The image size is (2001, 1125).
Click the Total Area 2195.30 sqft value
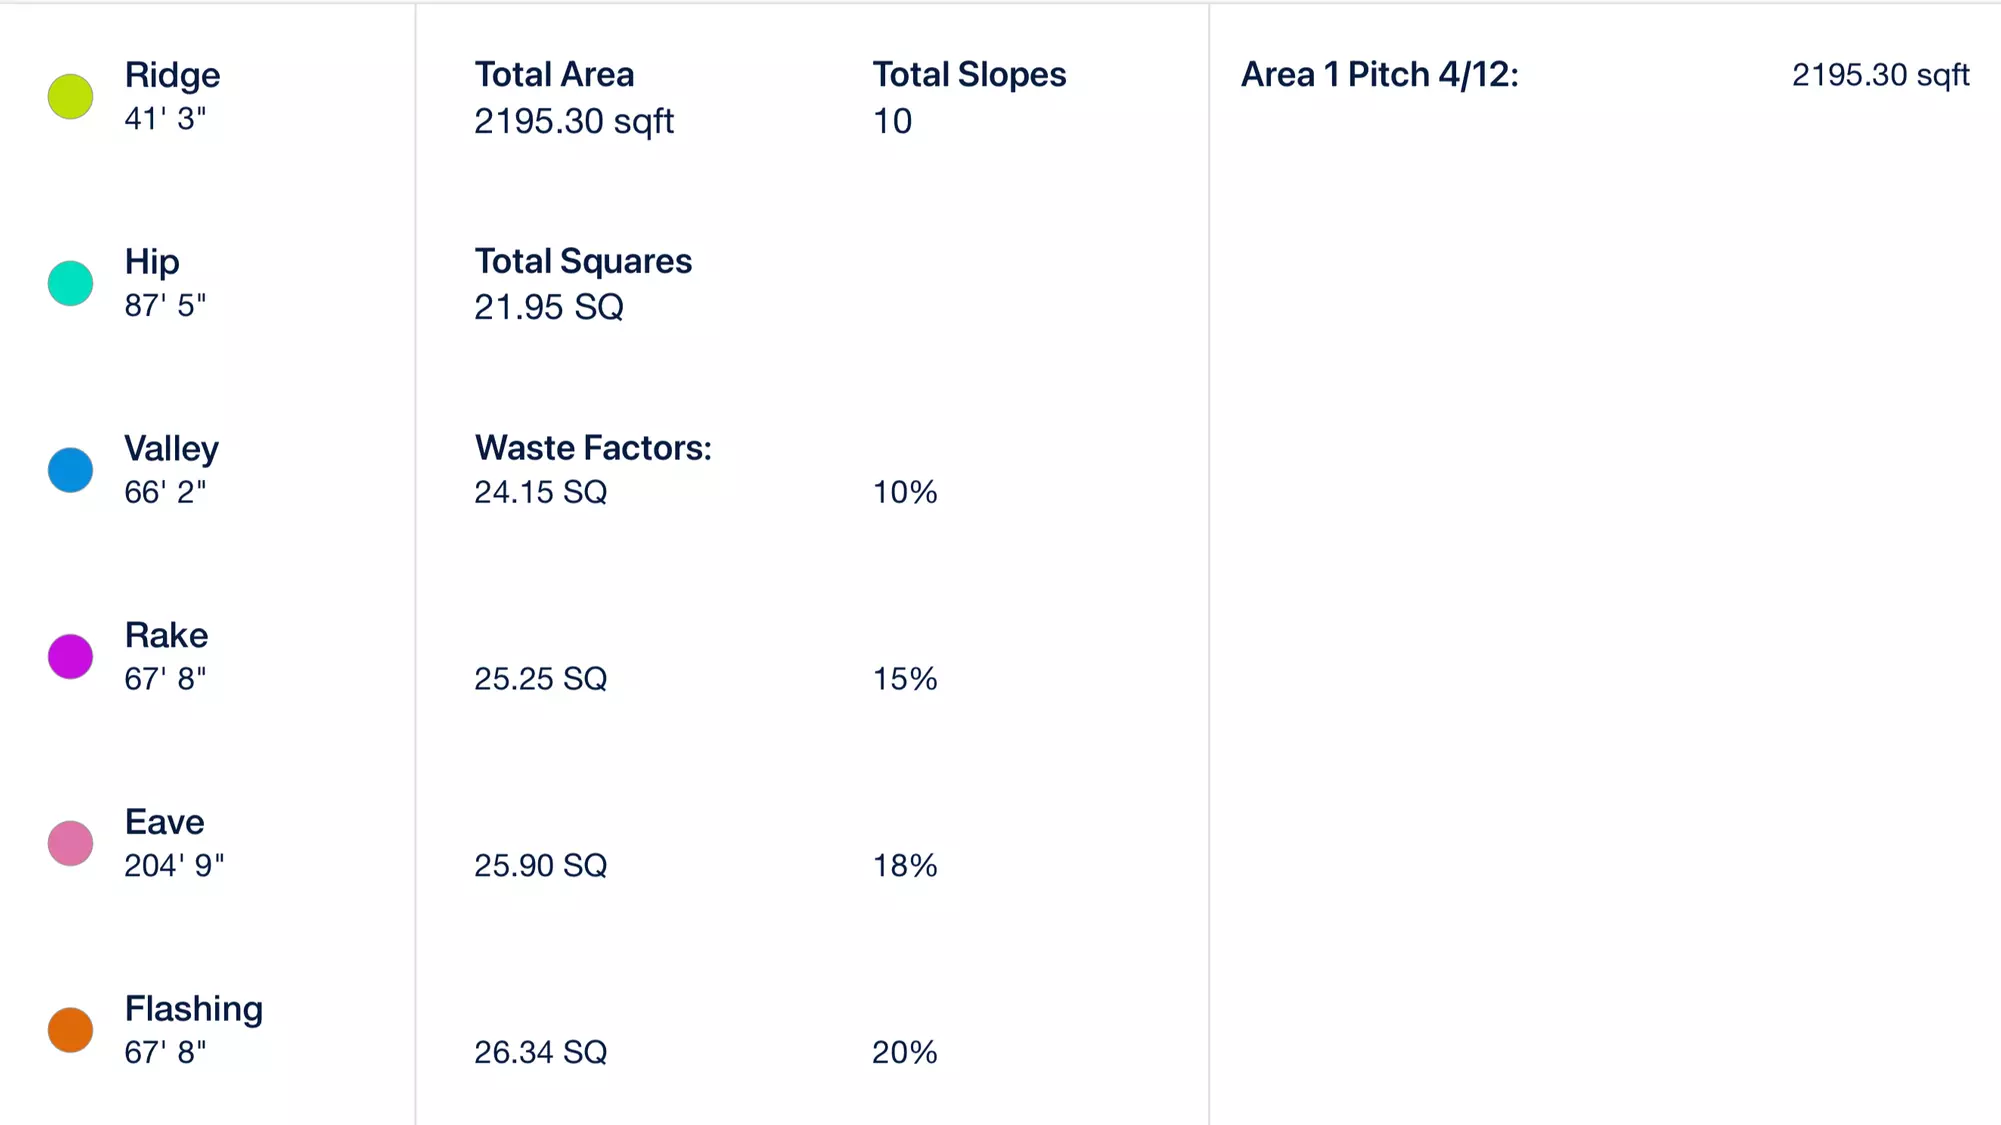(574, 121)
